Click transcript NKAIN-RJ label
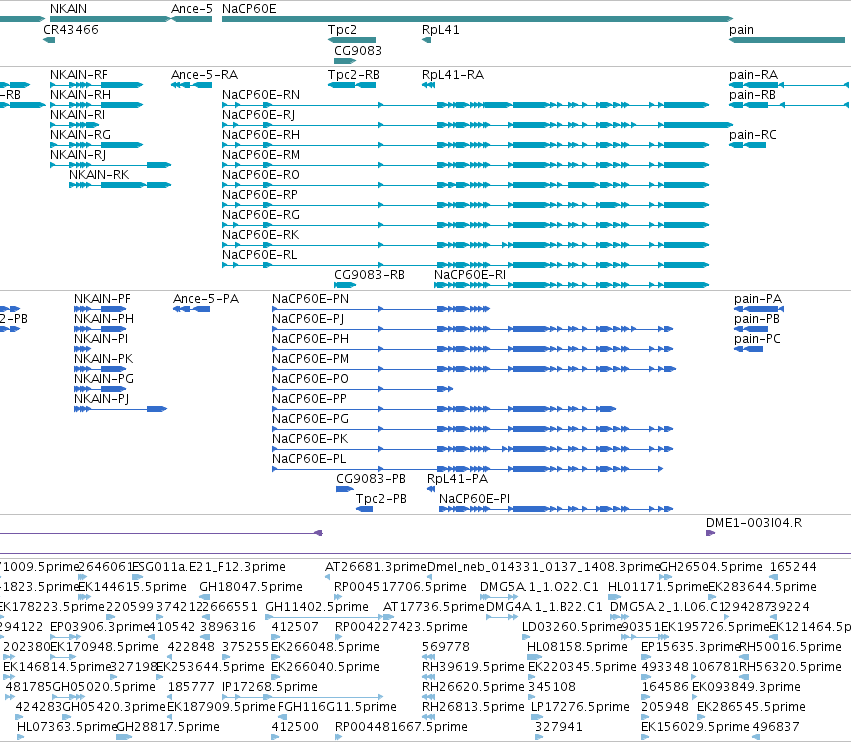The width and height of the screenshot is (851, 742). click(x=78, y=155)
